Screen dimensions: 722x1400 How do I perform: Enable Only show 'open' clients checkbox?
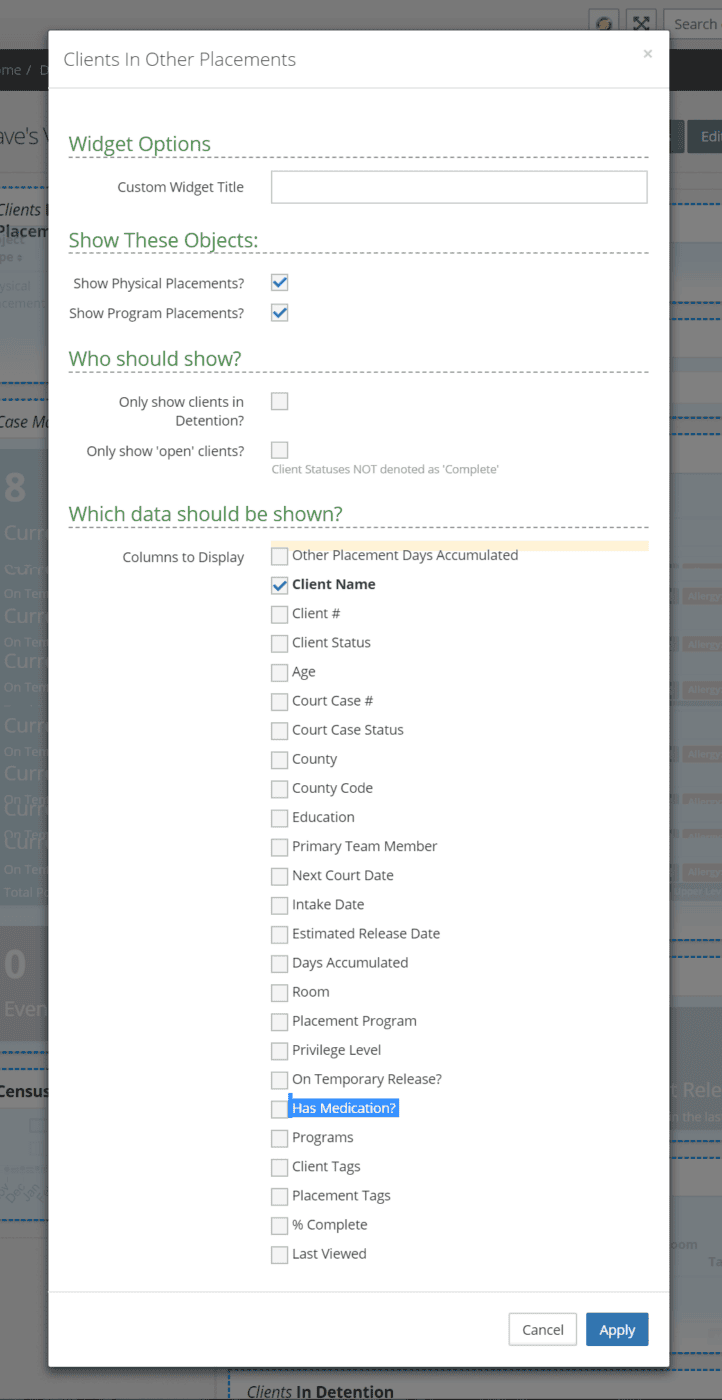[280, 450]
